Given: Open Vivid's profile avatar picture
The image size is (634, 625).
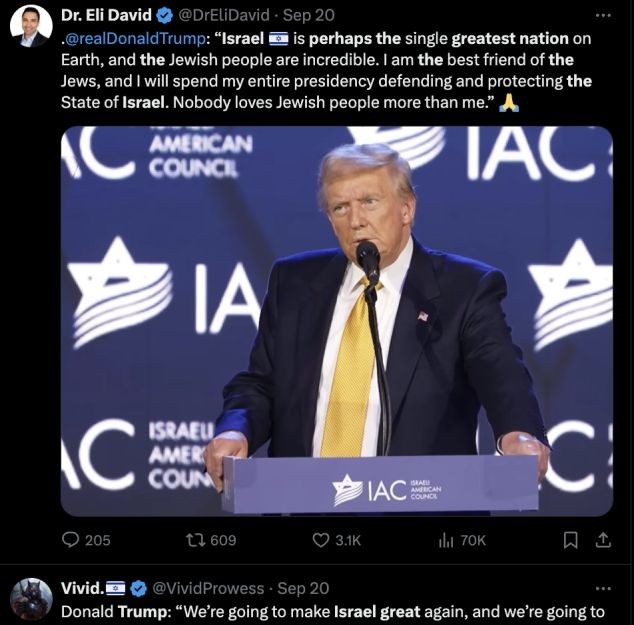Looking at the screenshot, I should (x=31, y=600).
